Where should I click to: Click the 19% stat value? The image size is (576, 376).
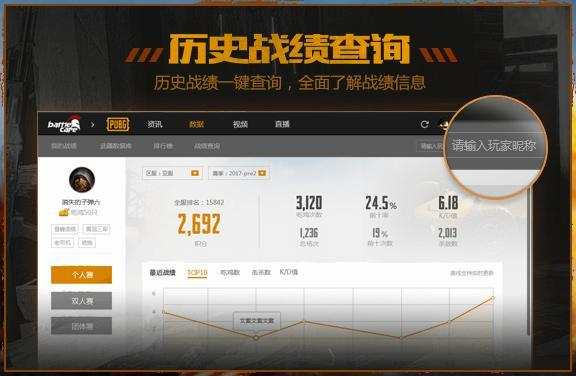[x=380, y=233]
